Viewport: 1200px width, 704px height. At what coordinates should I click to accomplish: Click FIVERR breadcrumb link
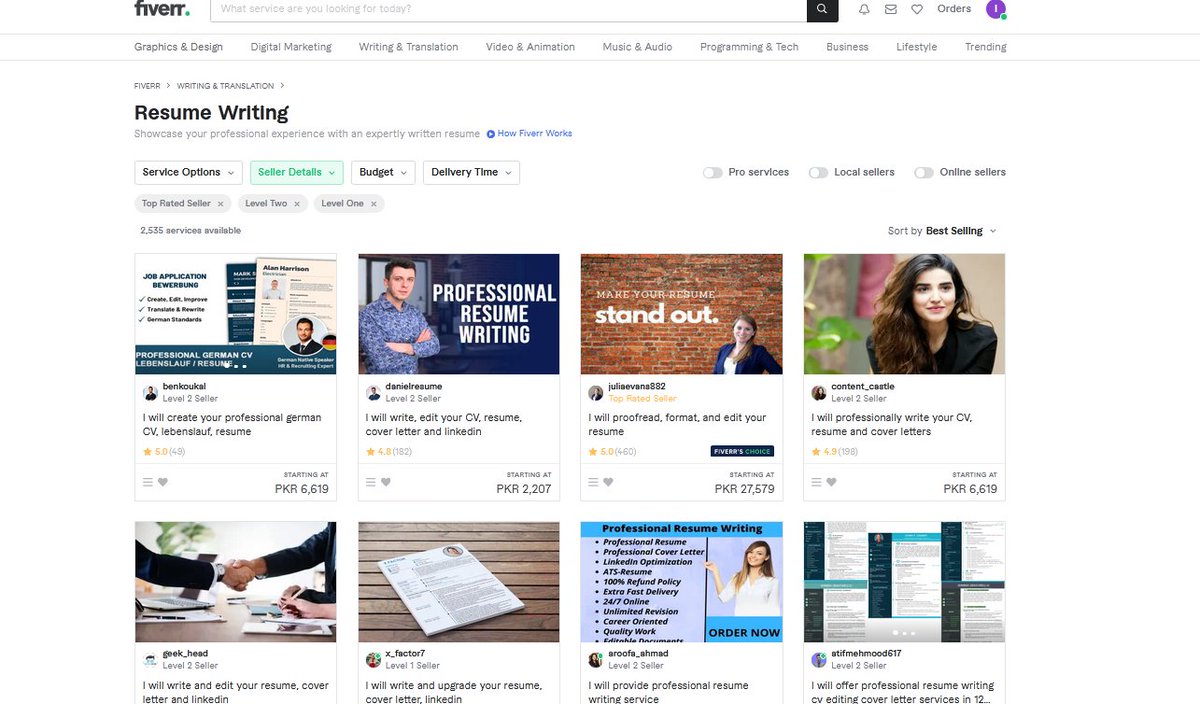point(147,86)
